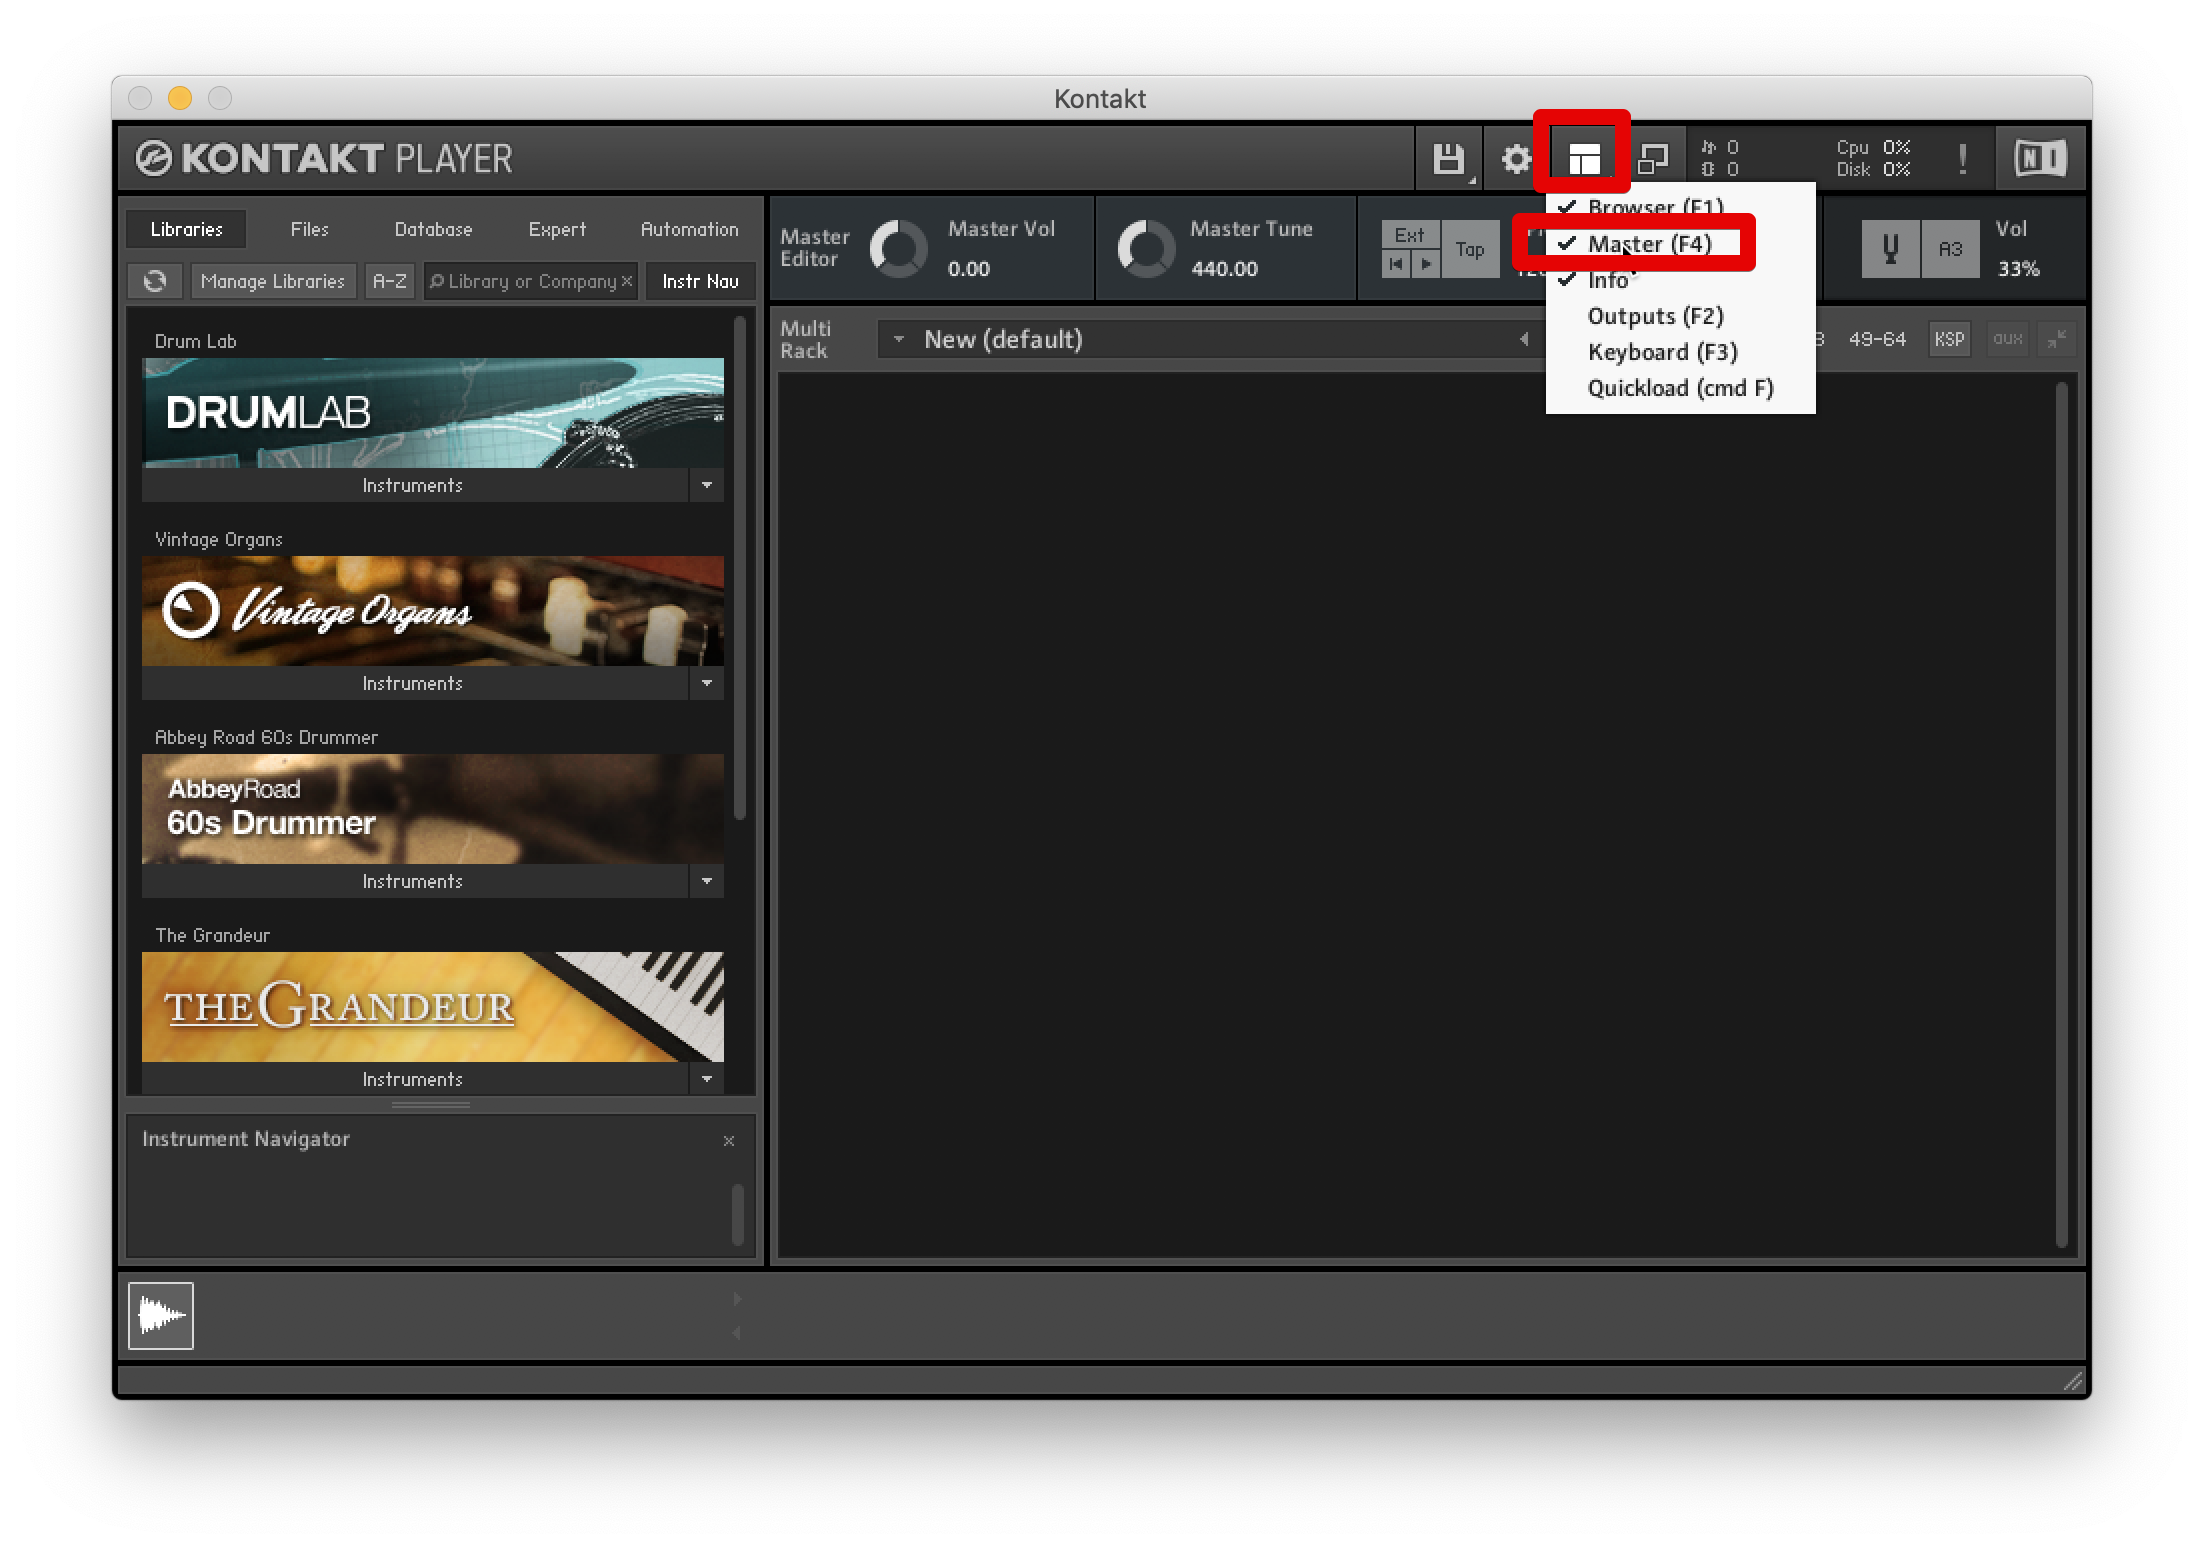
Task: Expand The Grandeur dropdown arrow
Action: (707, 1080)
